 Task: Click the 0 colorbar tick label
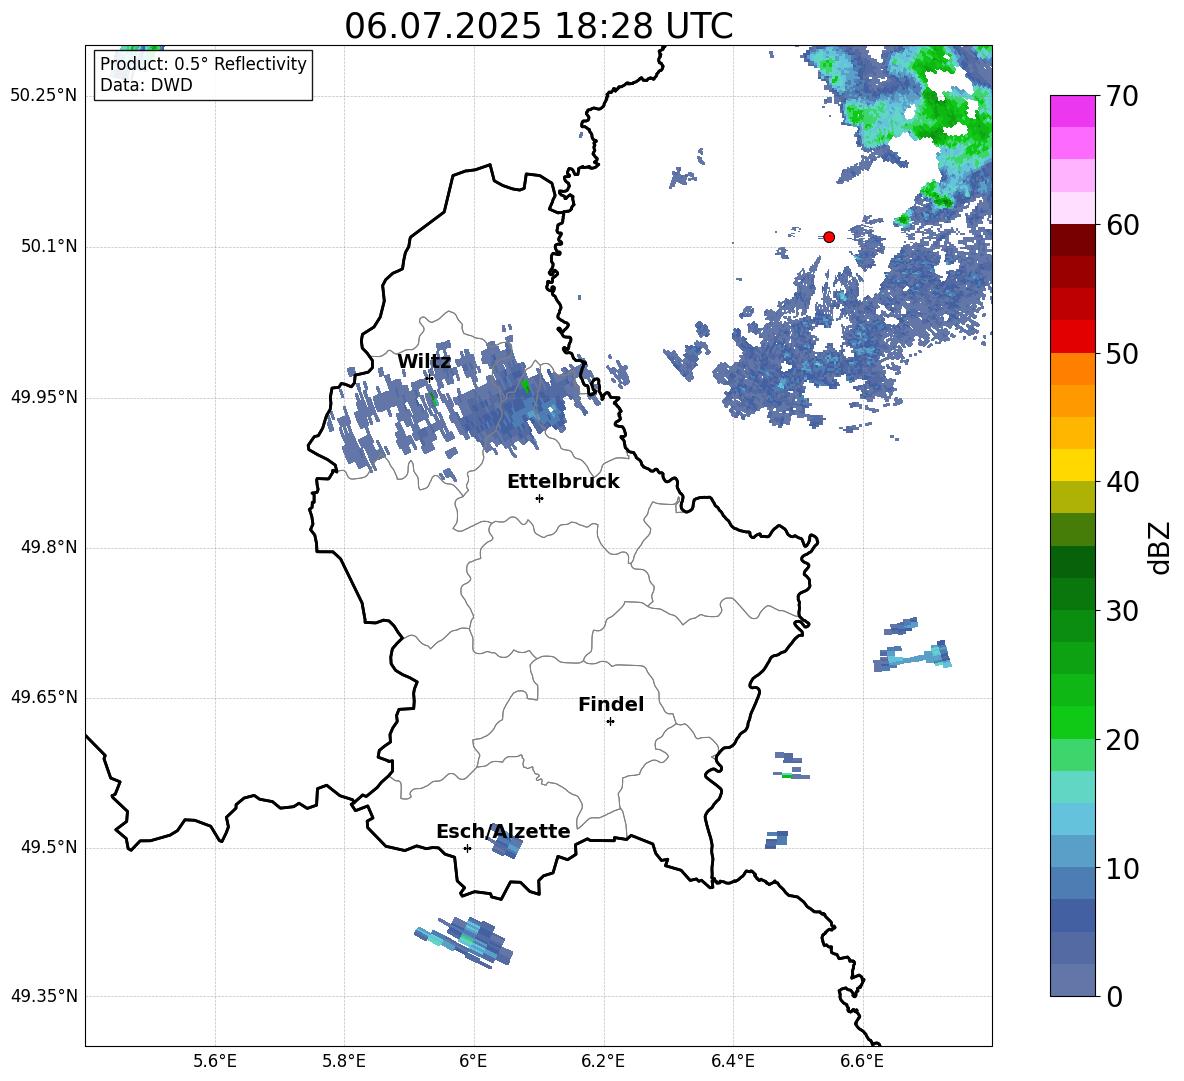[x=1115, y=996]
